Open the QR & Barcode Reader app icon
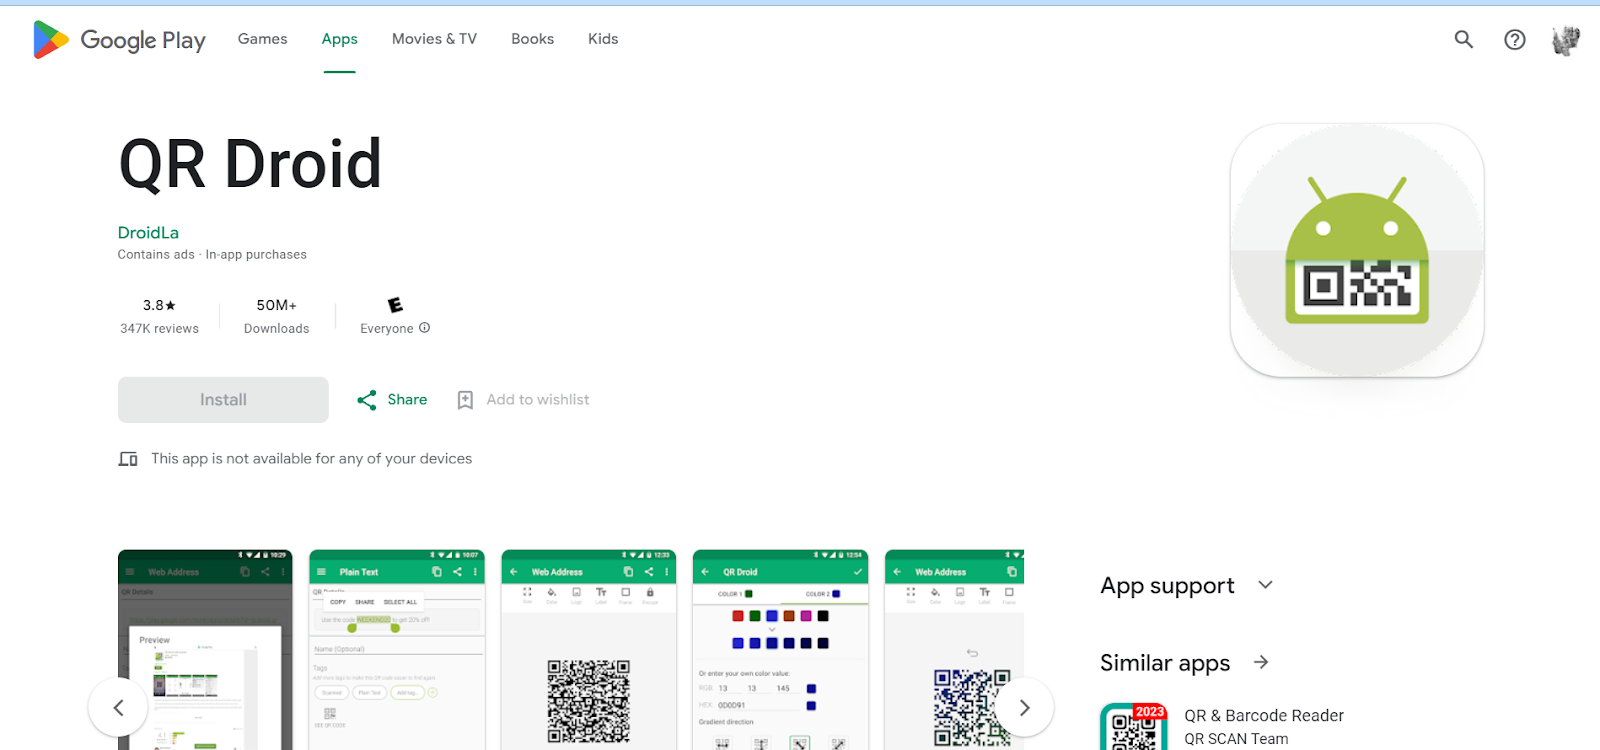The width and height of the screenshot is (1600, 750). pyautogui.click(x=1134, y=727)
